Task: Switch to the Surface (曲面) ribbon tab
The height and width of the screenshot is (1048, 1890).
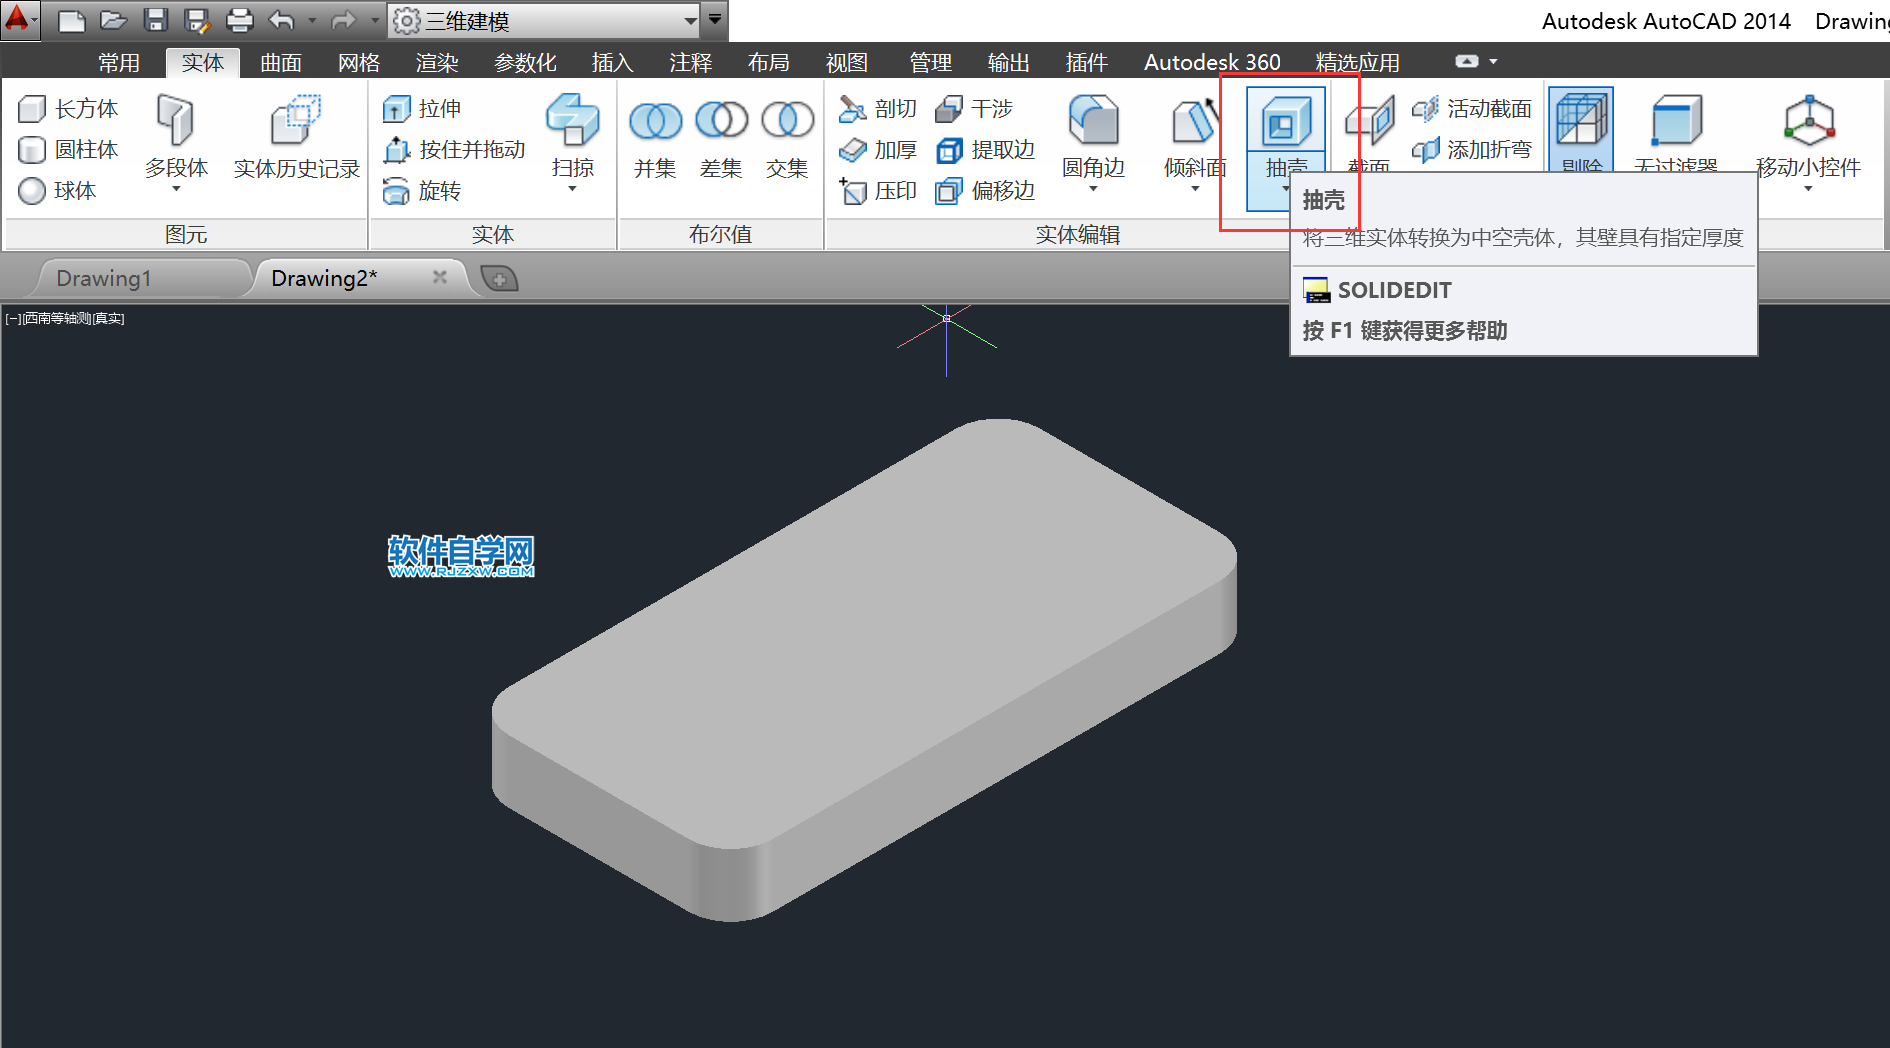Action: pos(280,62)
